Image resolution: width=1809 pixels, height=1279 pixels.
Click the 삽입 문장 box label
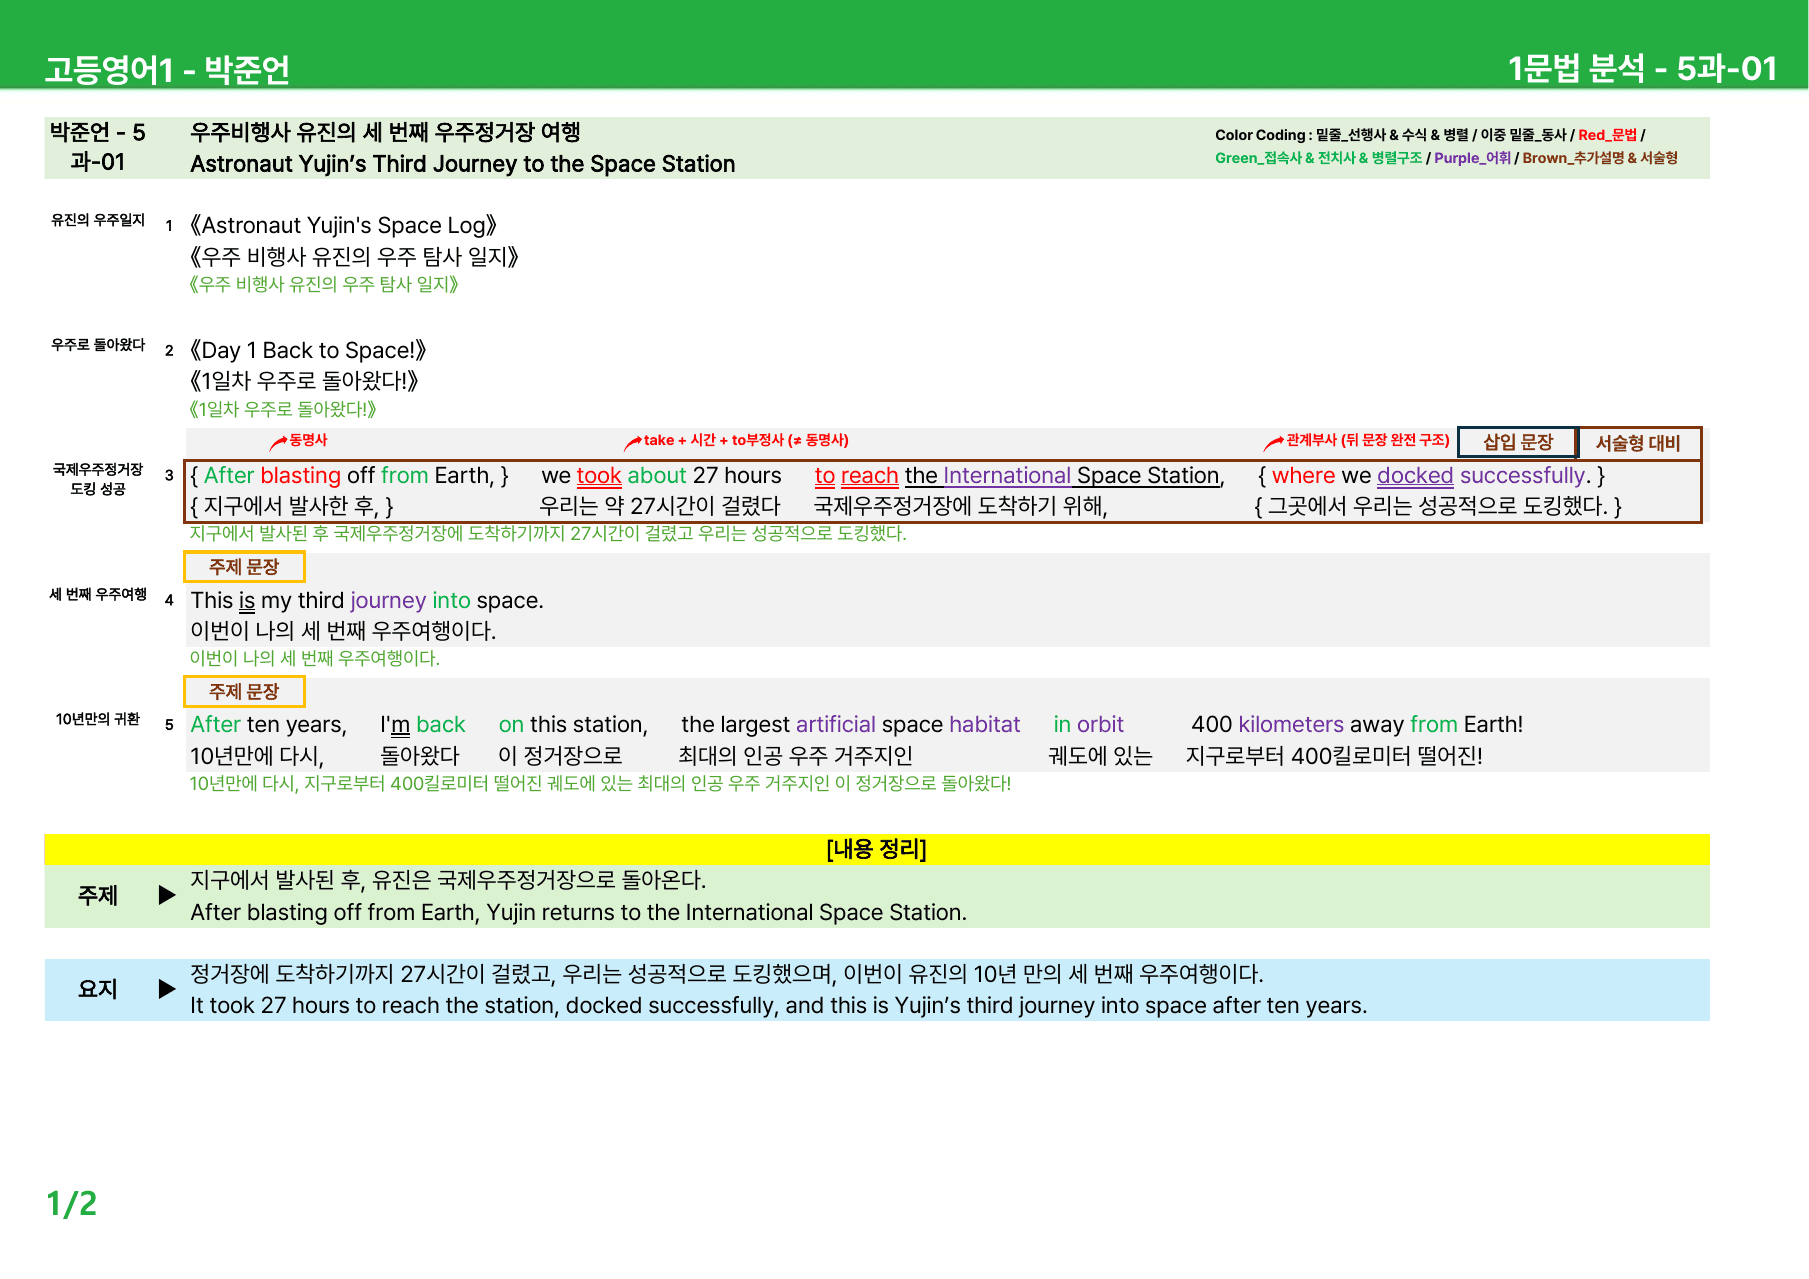coord(1517,442)
